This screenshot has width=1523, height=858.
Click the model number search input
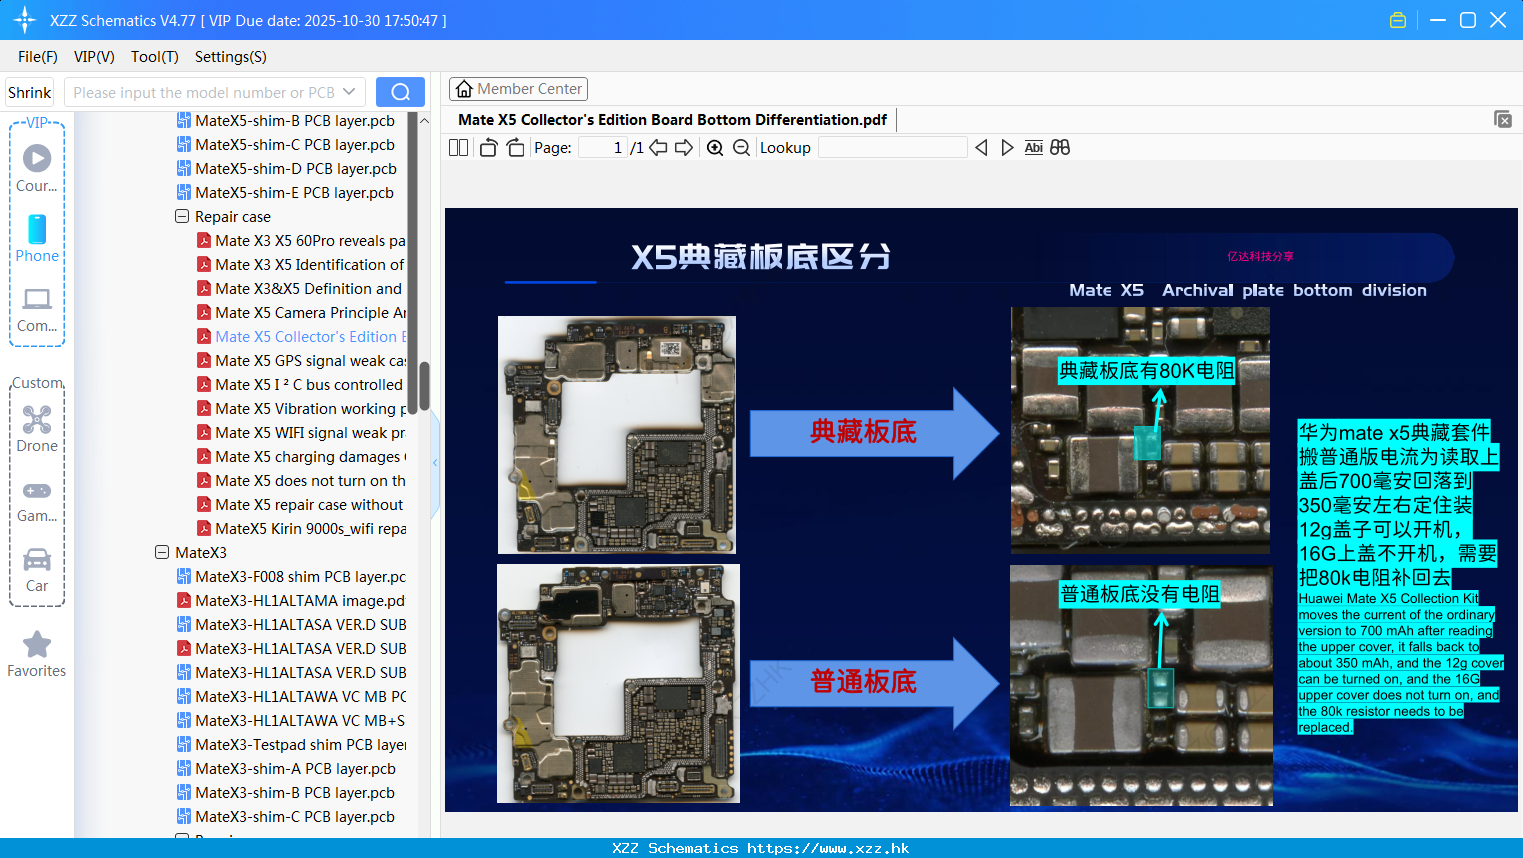[203, 92]
